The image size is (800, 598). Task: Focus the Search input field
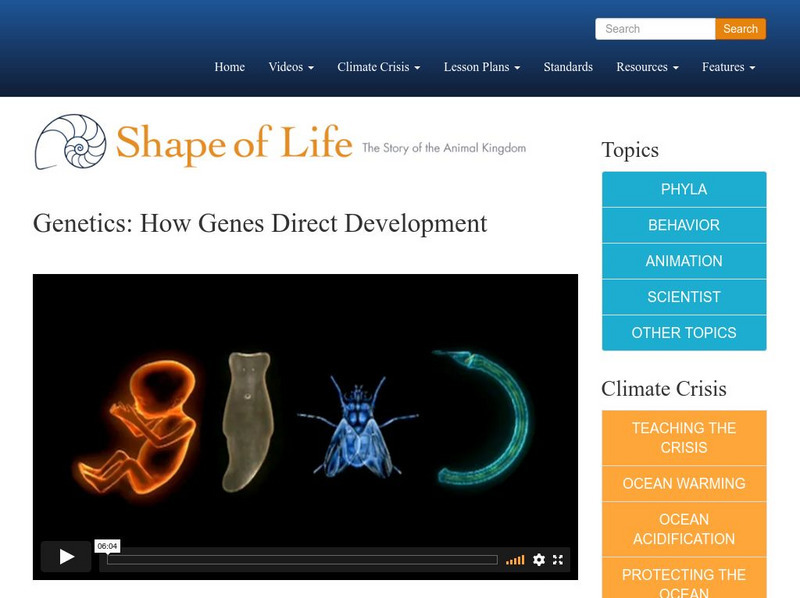655,29
